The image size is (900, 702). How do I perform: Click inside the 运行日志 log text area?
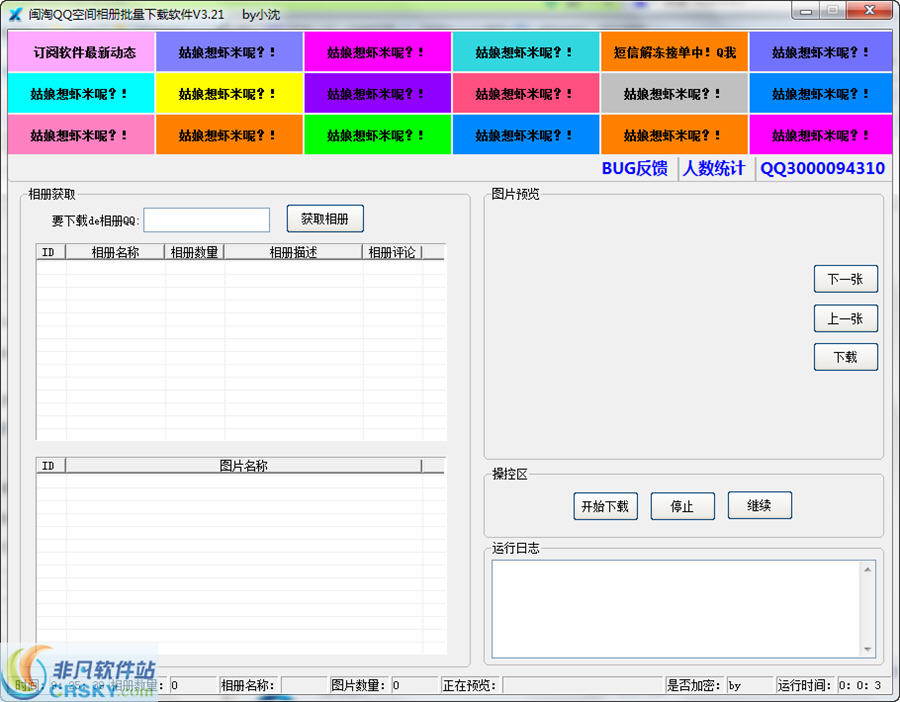[x=676, y=609]
